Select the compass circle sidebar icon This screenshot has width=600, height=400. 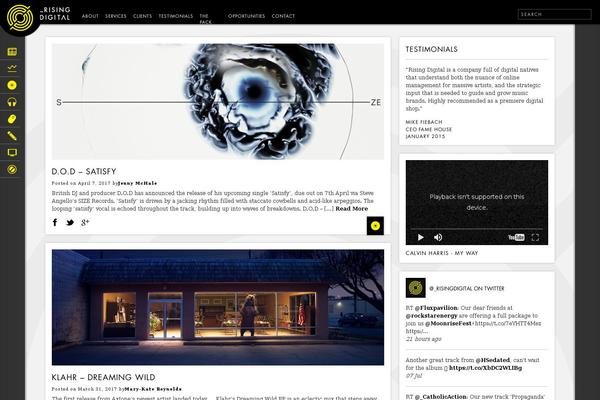[x=12, y=169]
